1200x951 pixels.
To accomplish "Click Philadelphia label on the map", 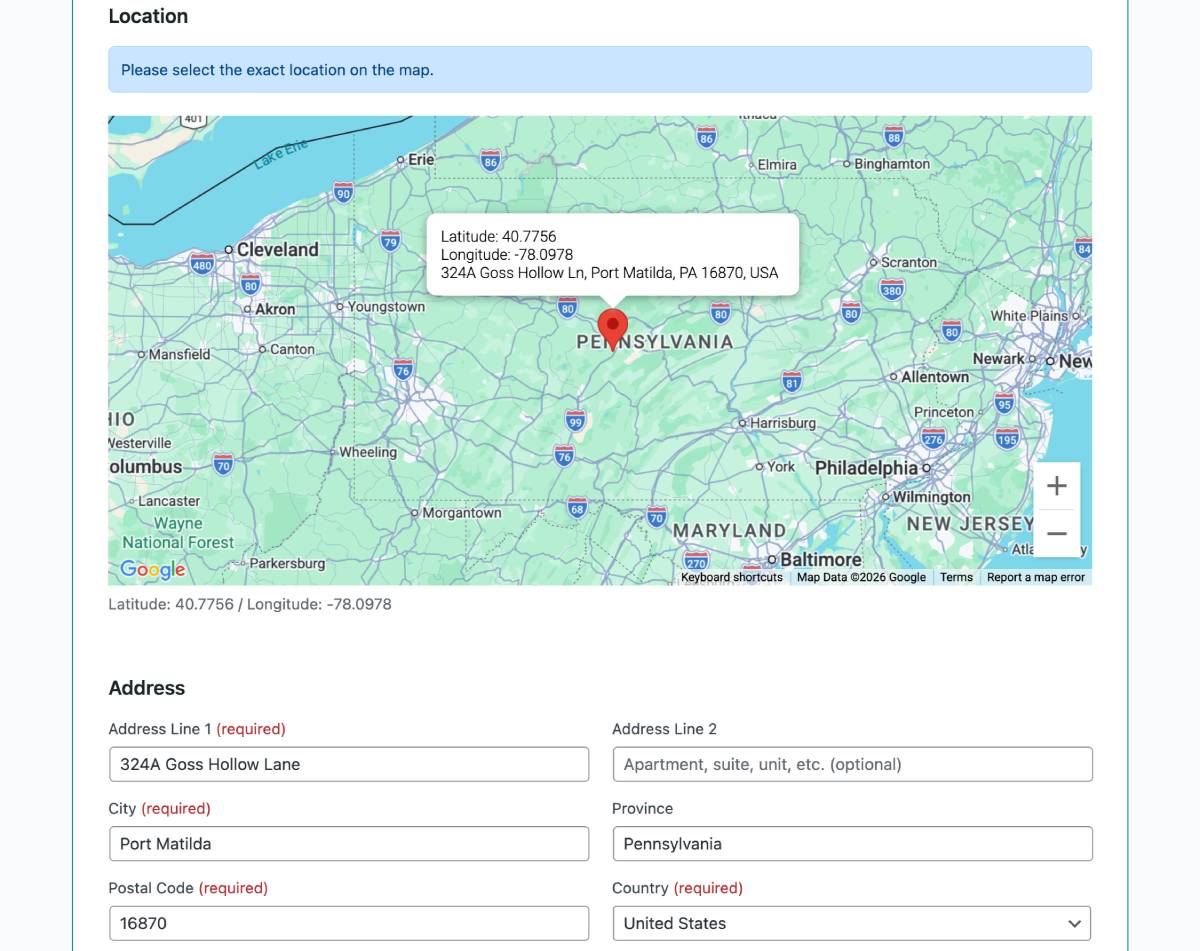I will click(x=866, y=467).
